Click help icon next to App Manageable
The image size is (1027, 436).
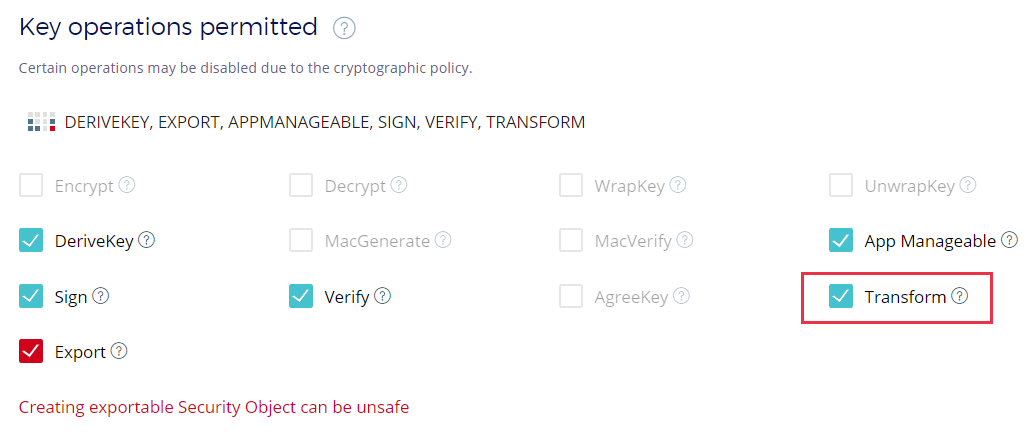[1009, 240]
